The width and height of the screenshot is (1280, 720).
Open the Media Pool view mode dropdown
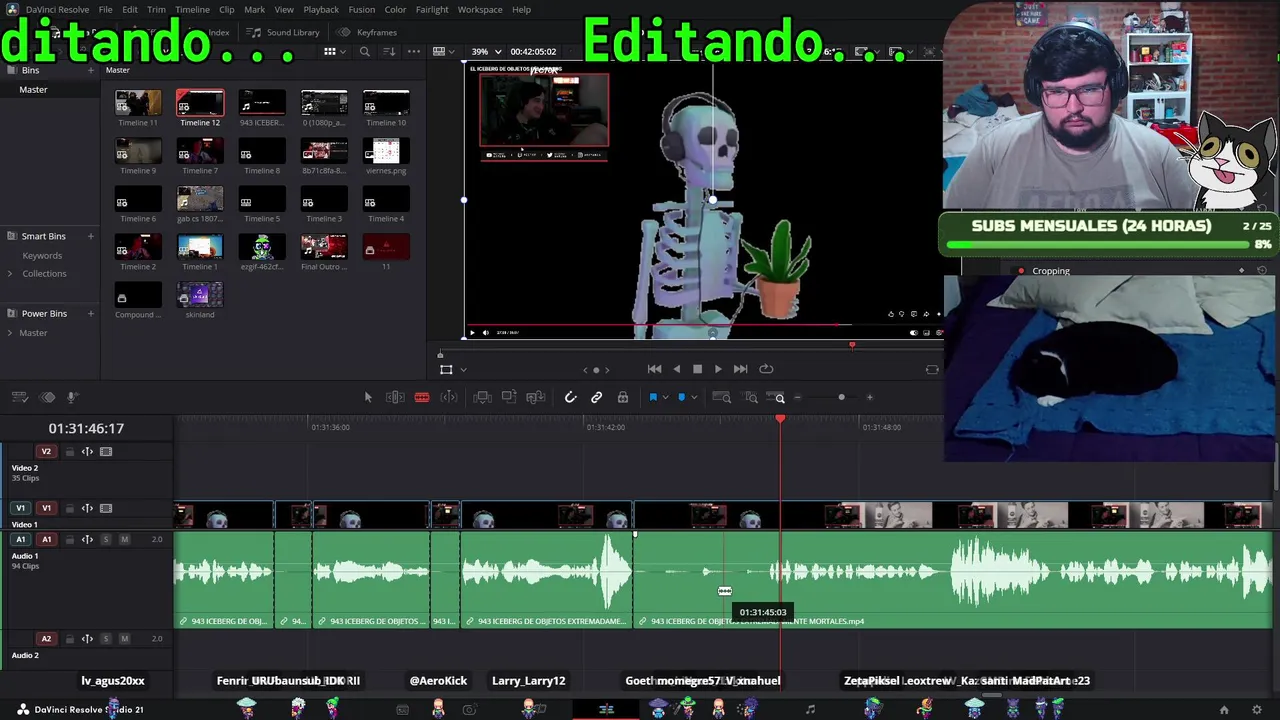tap(334, 52)
